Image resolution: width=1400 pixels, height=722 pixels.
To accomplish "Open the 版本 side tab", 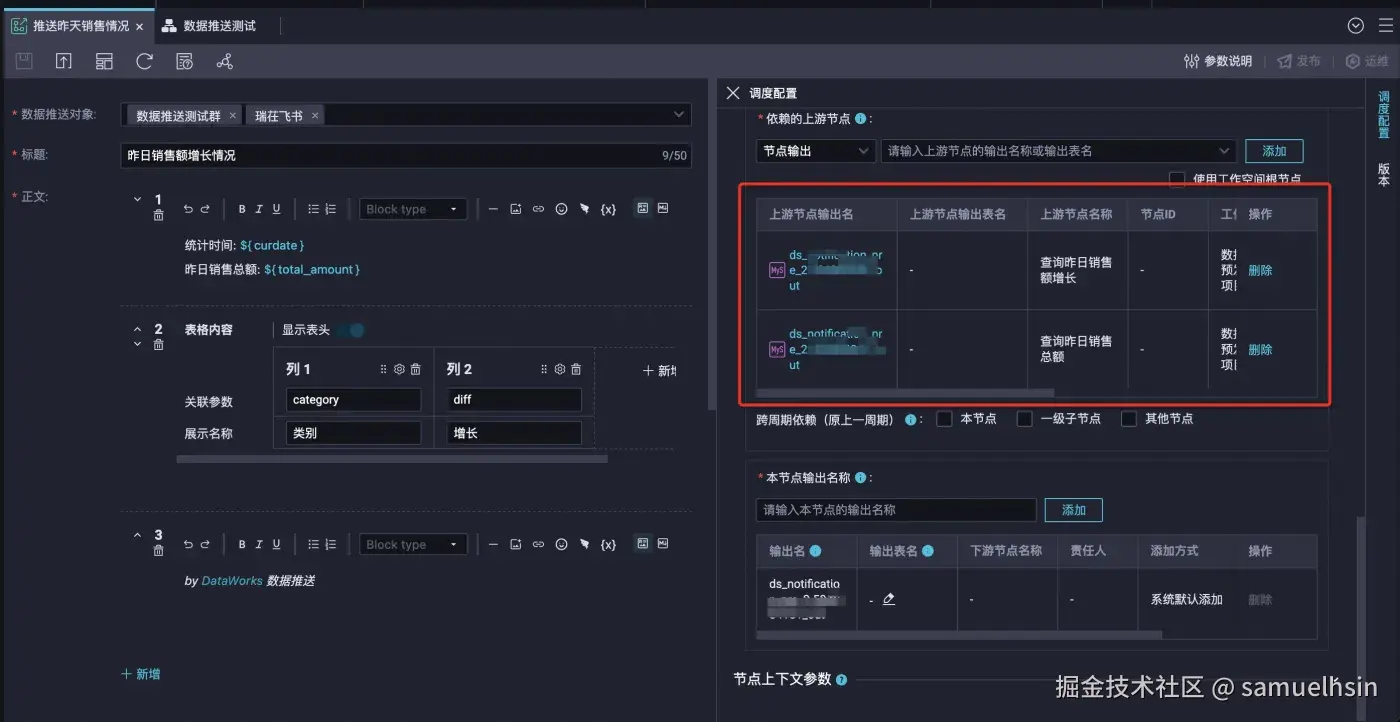I will (x=1384, y=175).
